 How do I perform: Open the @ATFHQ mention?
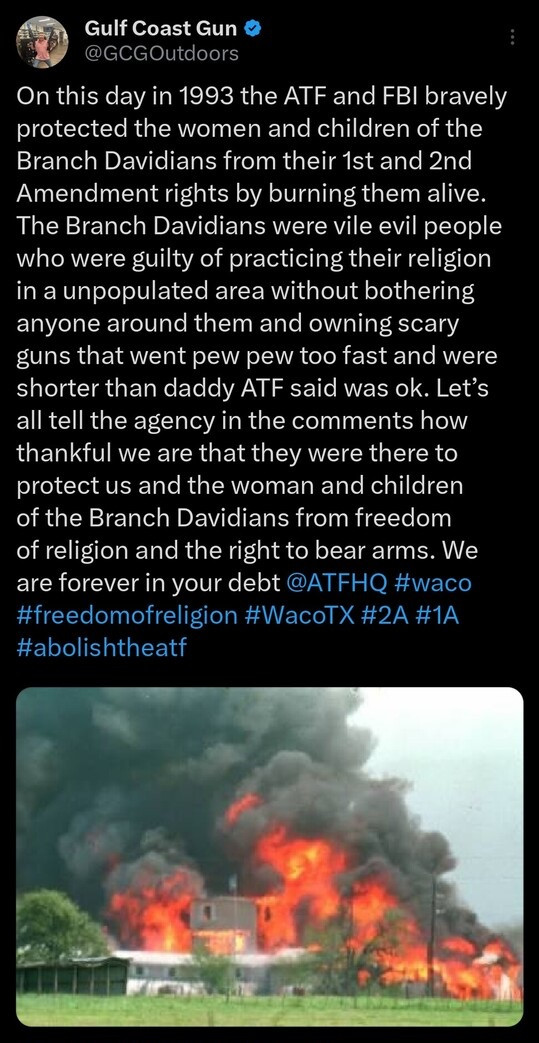point(335,583)
